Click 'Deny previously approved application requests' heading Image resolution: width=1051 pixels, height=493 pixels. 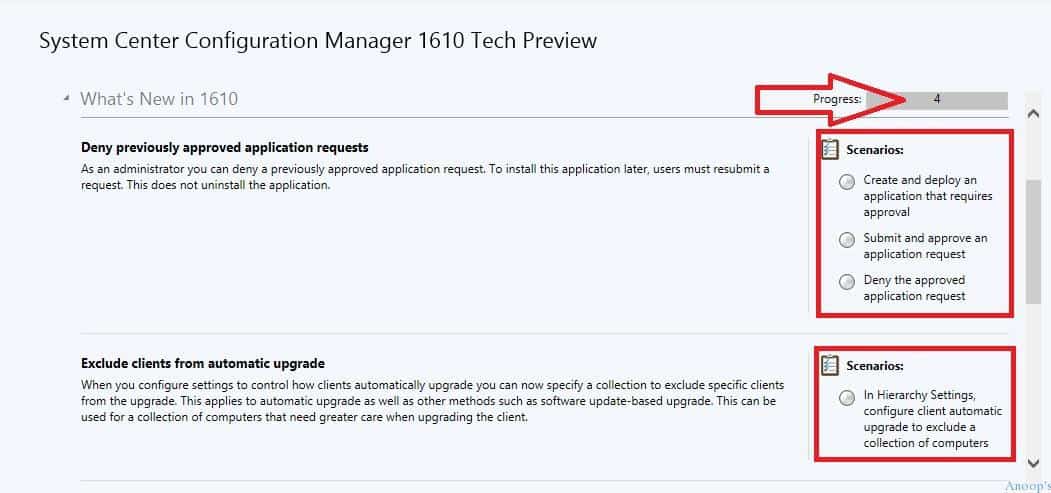(x=225, y=147)
